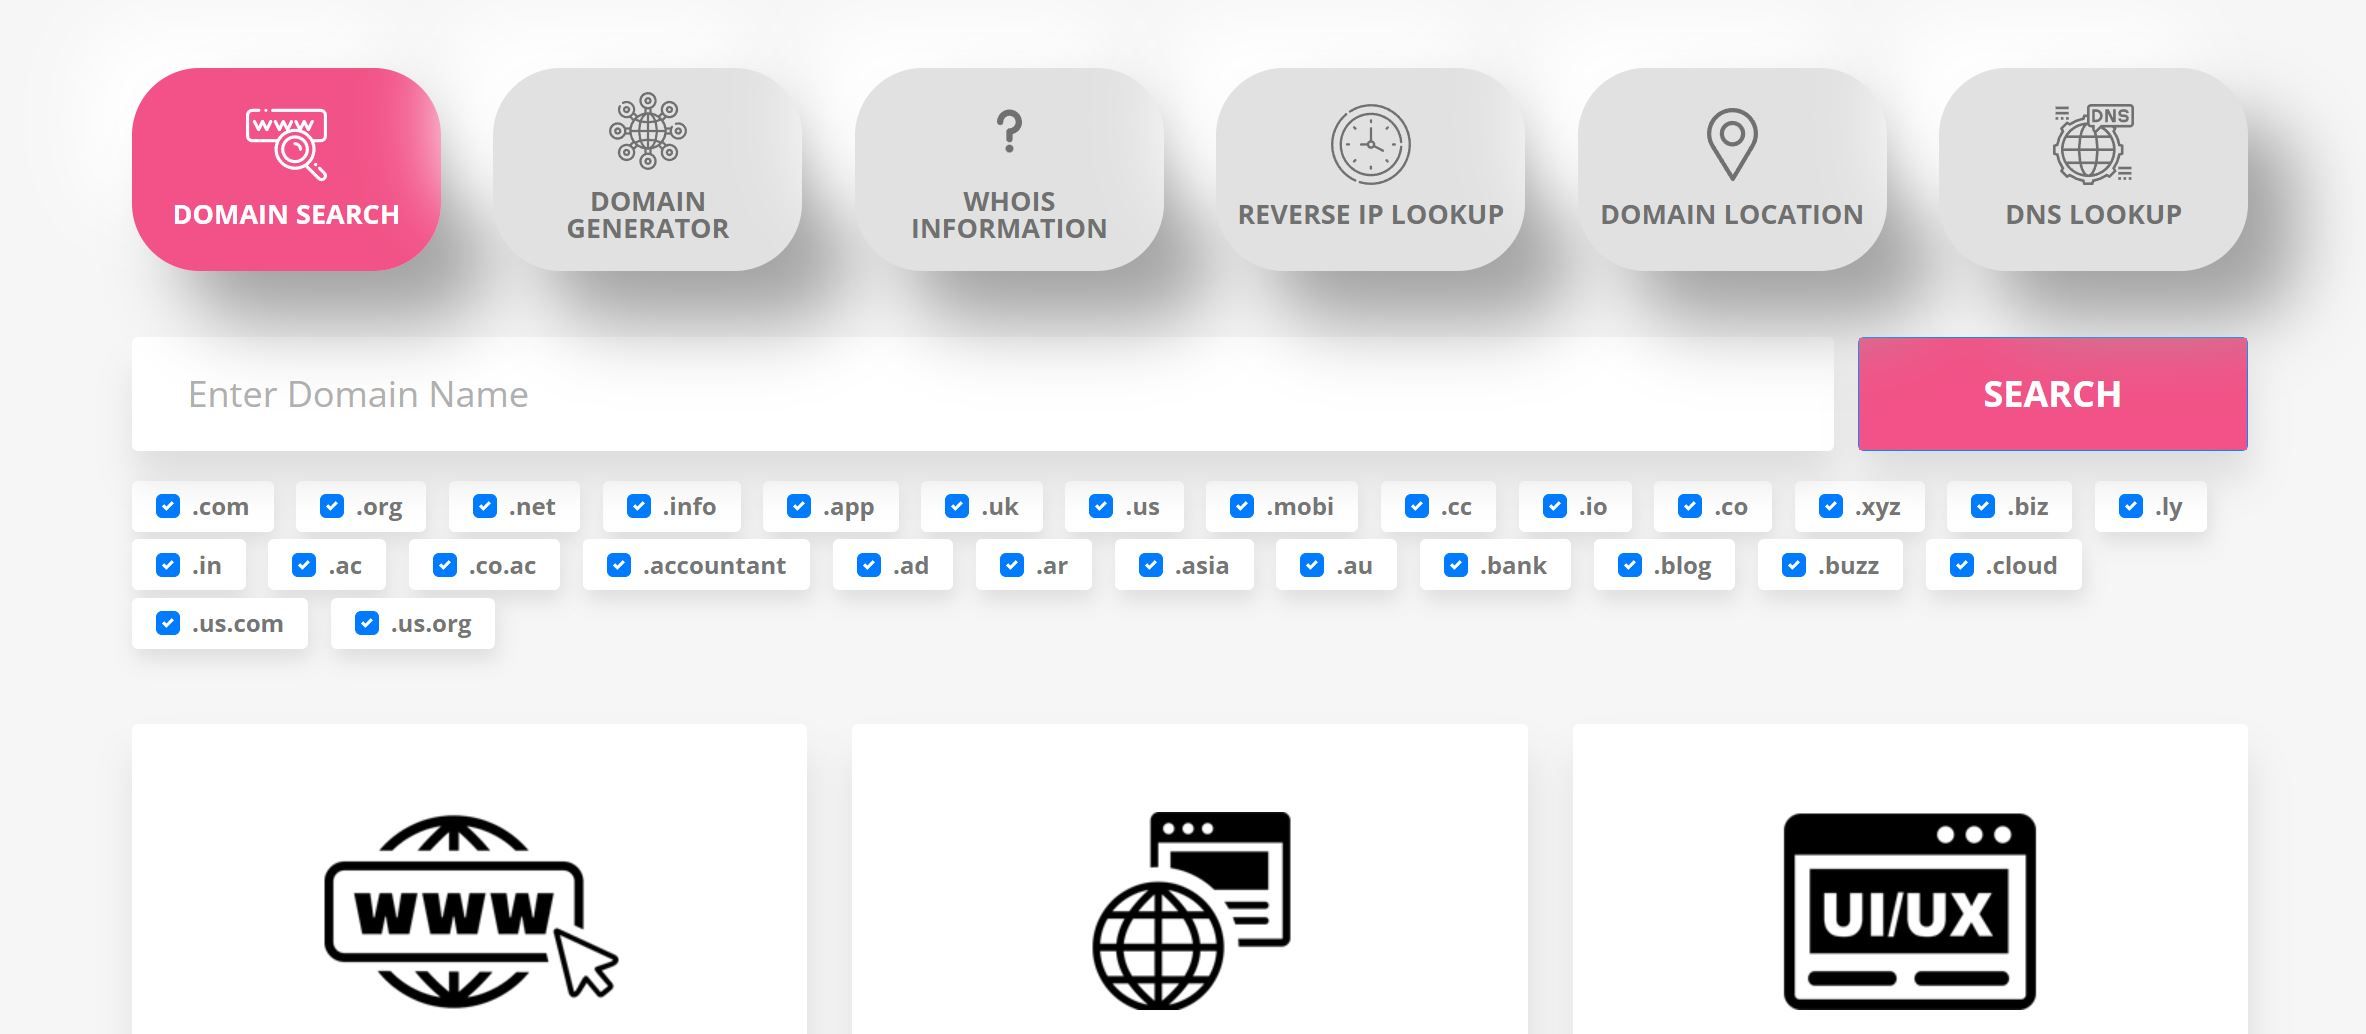Image resolution: width=2366 pixels, height=1034 pixels.
Task: Uncheck the .cloud extension
Action: pos(1963,565)
